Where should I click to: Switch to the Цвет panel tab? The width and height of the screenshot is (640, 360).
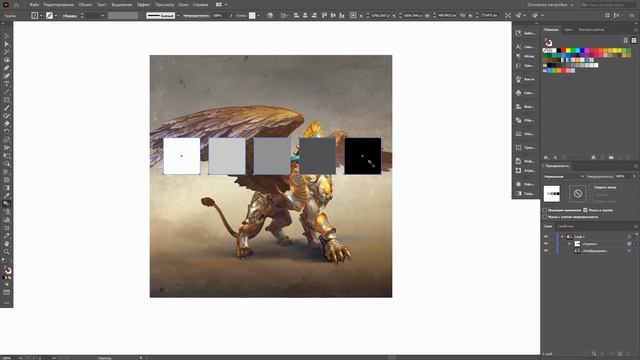tap(568, 30)
